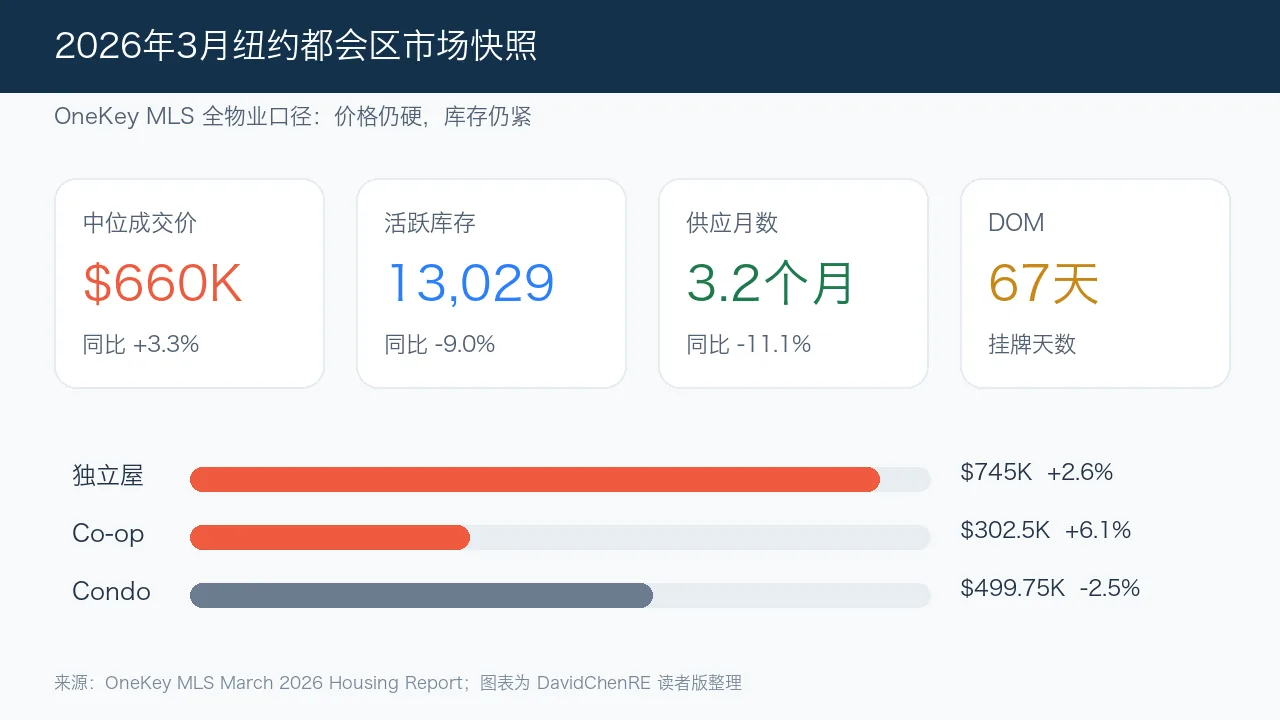Click the +2.6% change value
1280x720 pixels.
point(1080,472)
